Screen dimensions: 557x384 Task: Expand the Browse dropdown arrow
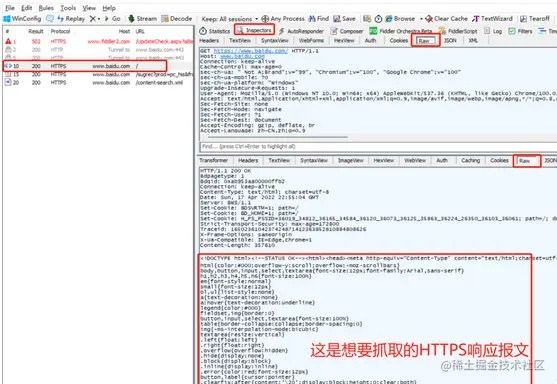coord(421,18)
